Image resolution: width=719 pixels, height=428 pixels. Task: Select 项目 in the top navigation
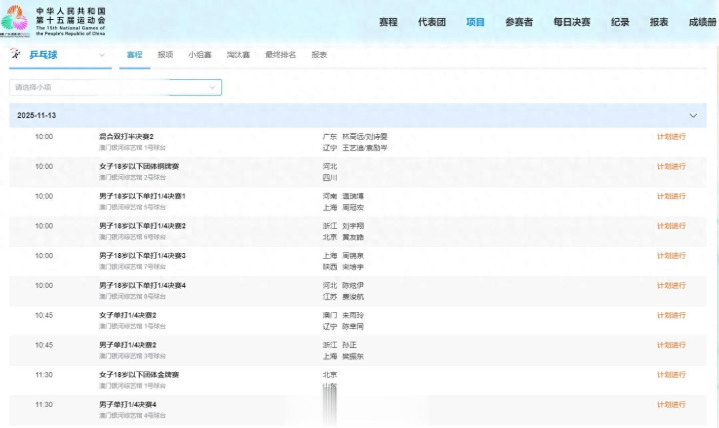[x=475, y=22]
